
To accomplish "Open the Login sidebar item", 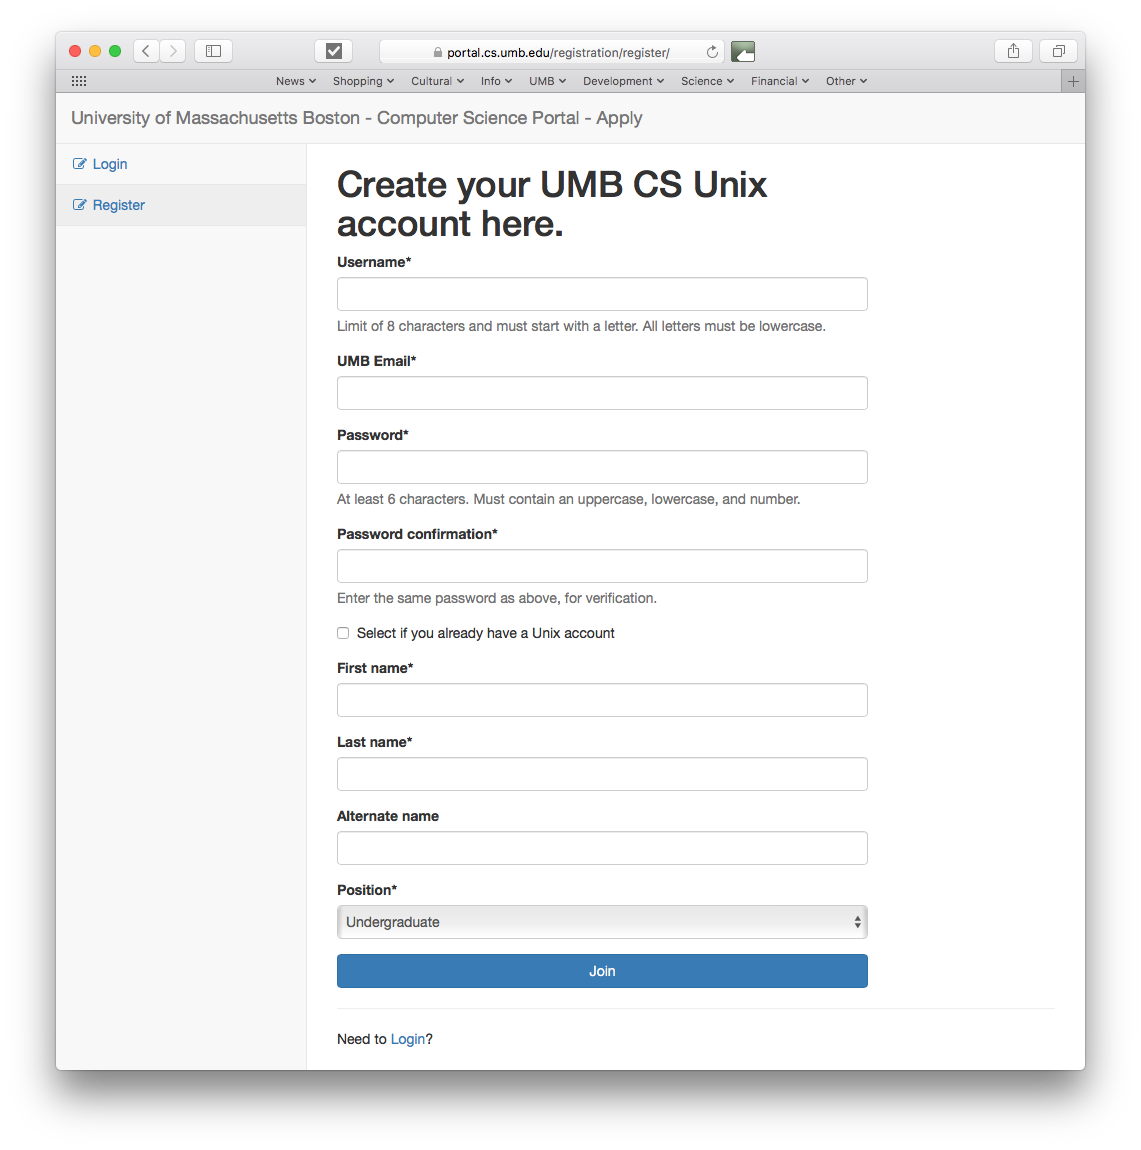I will tap(181, 164).
